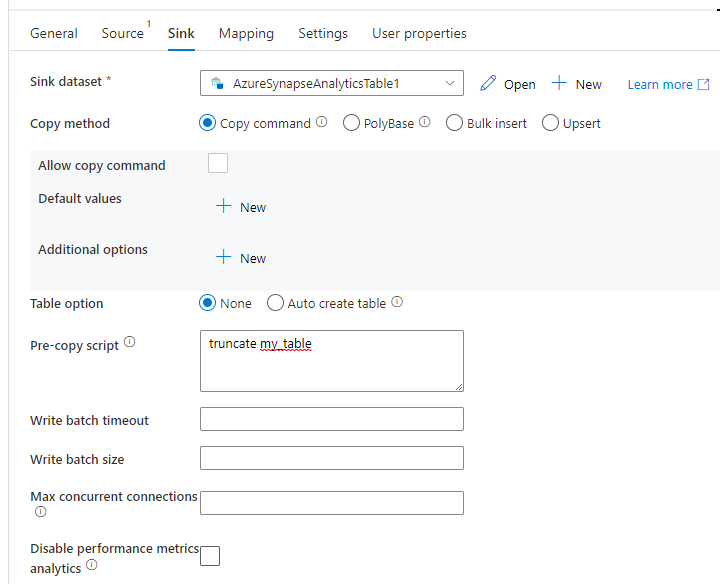The image size is (720, 584).
Task: Click the external link icon after Learn more
Action: click(x=703, y=84)
